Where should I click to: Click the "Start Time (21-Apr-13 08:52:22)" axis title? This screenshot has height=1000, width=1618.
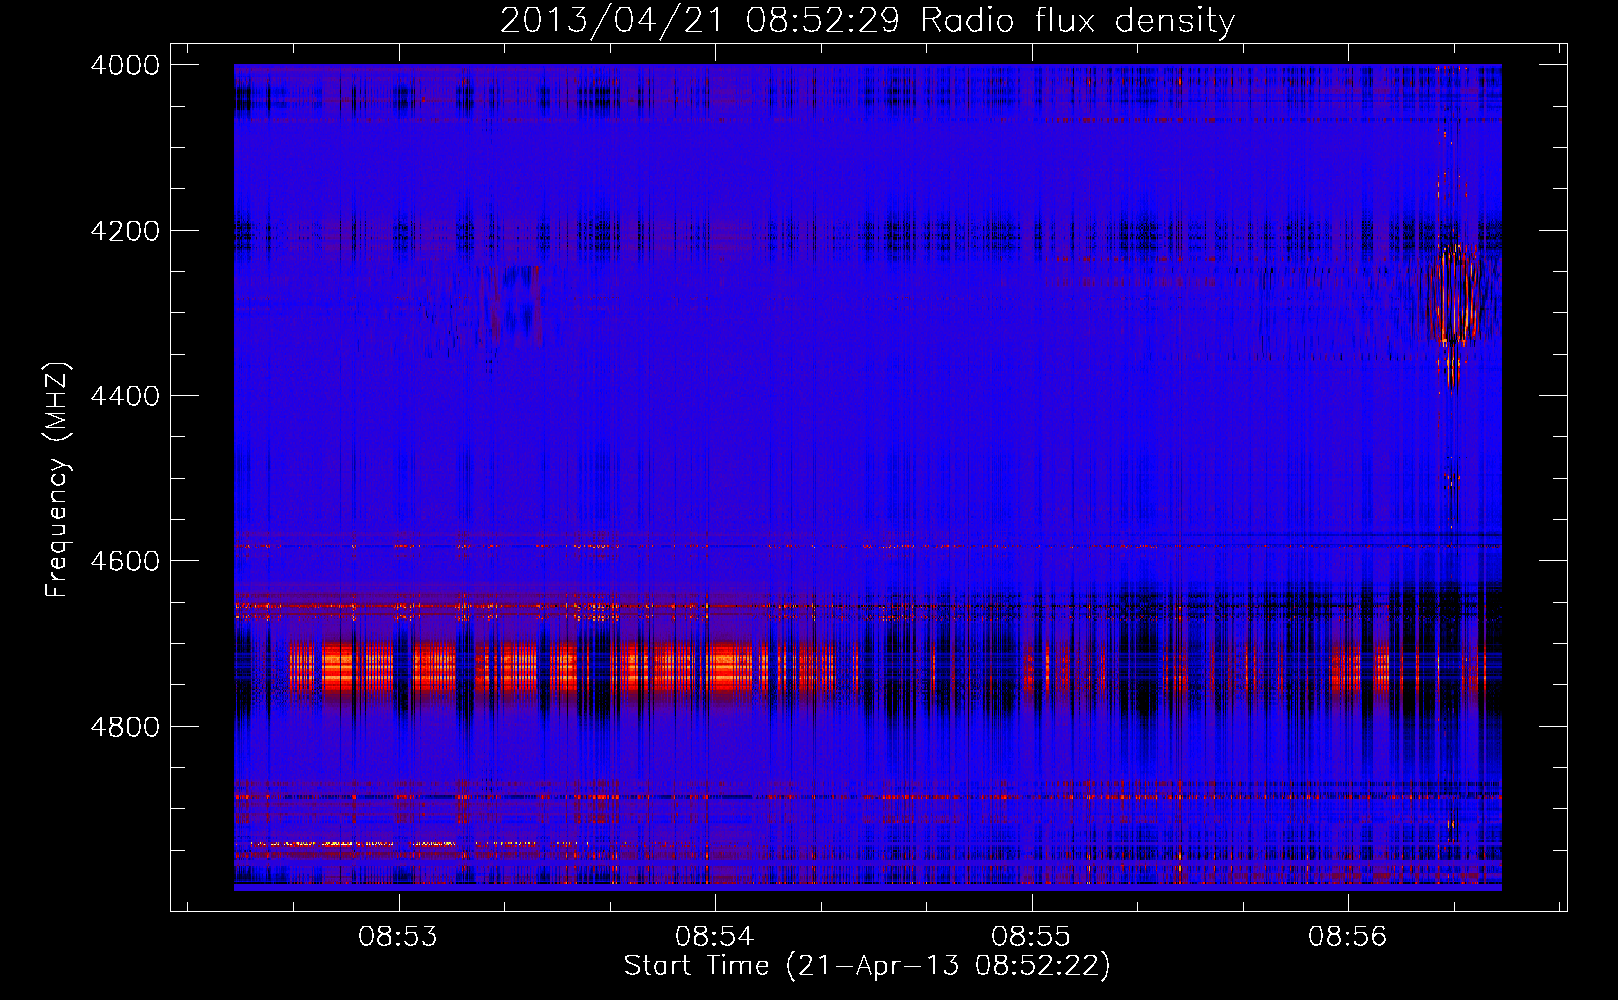[x=867, y=966]
